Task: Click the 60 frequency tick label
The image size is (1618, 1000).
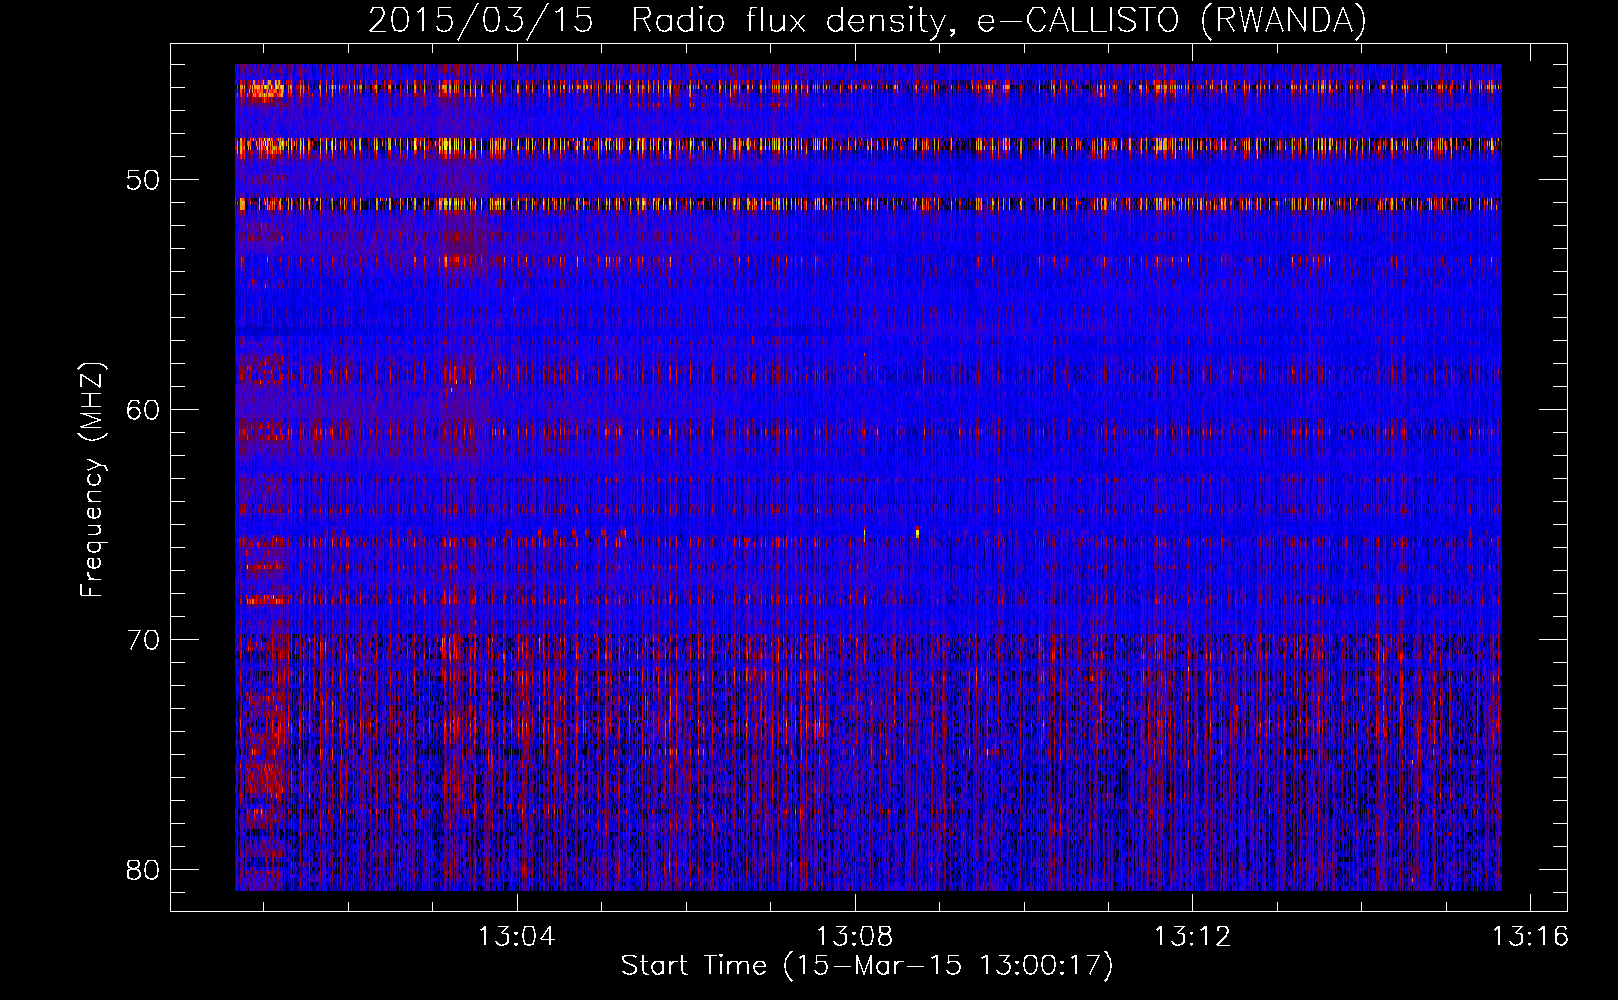Action: click(143, 409)
